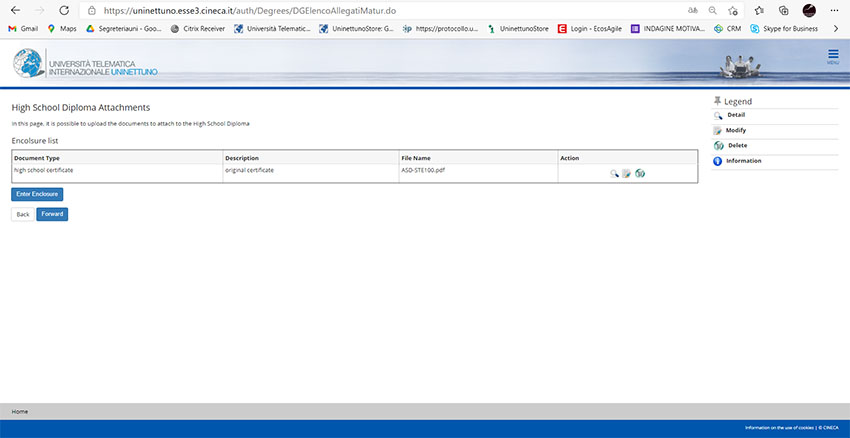Reload the page with the refresh icon

64,10
